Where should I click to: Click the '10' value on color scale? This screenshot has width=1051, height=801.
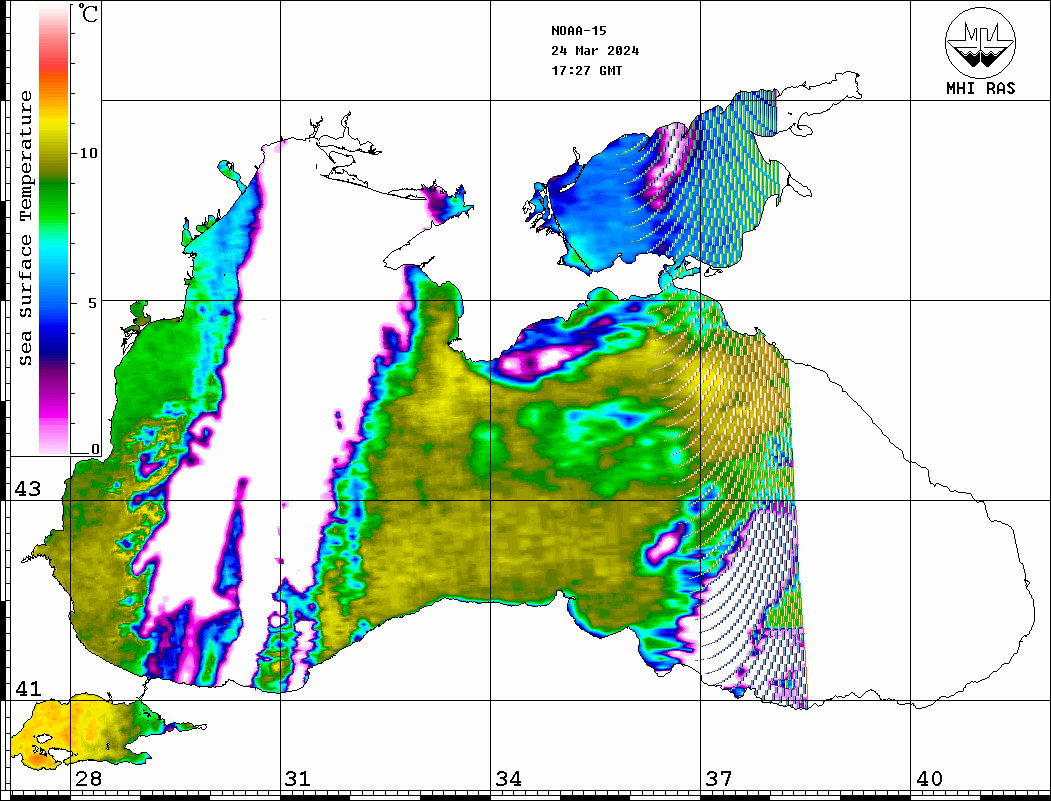tap(89, 153)
